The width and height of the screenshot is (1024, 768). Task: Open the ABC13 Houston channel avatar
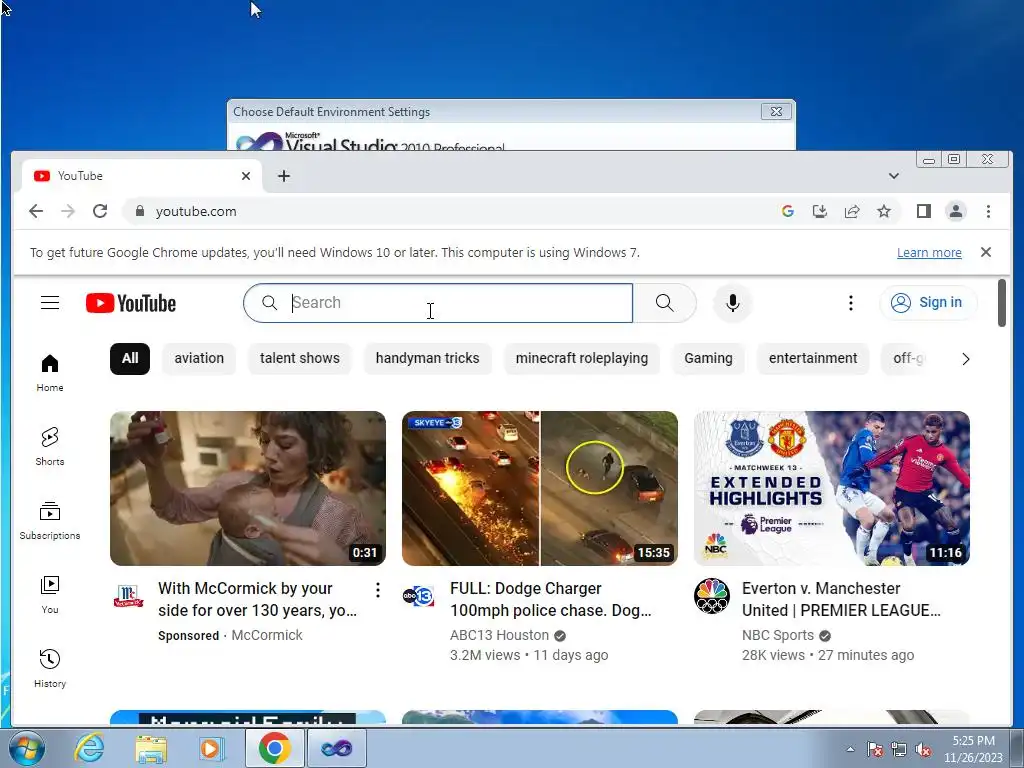tap(418, 596)
